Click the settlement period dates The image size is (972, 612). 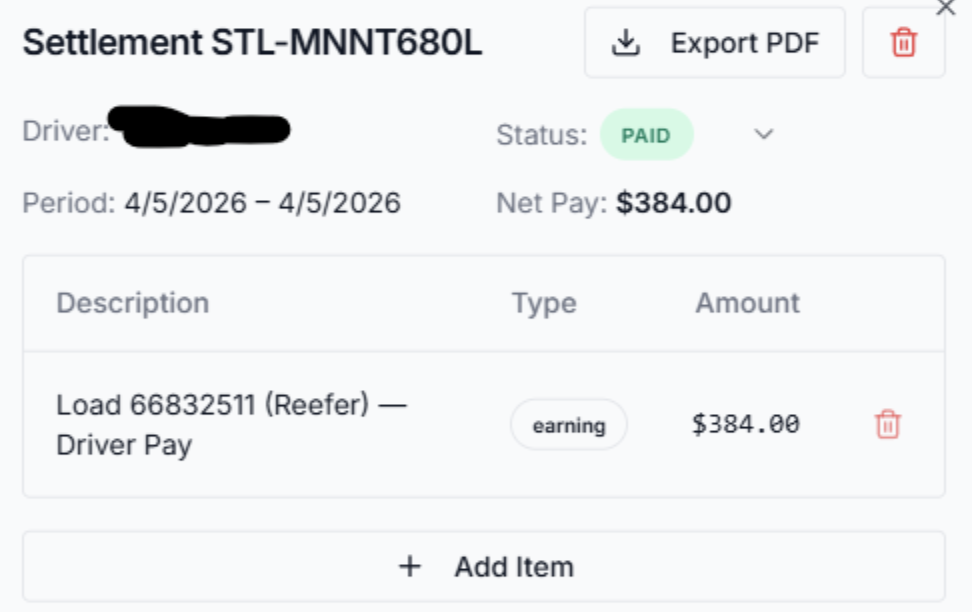262,204
